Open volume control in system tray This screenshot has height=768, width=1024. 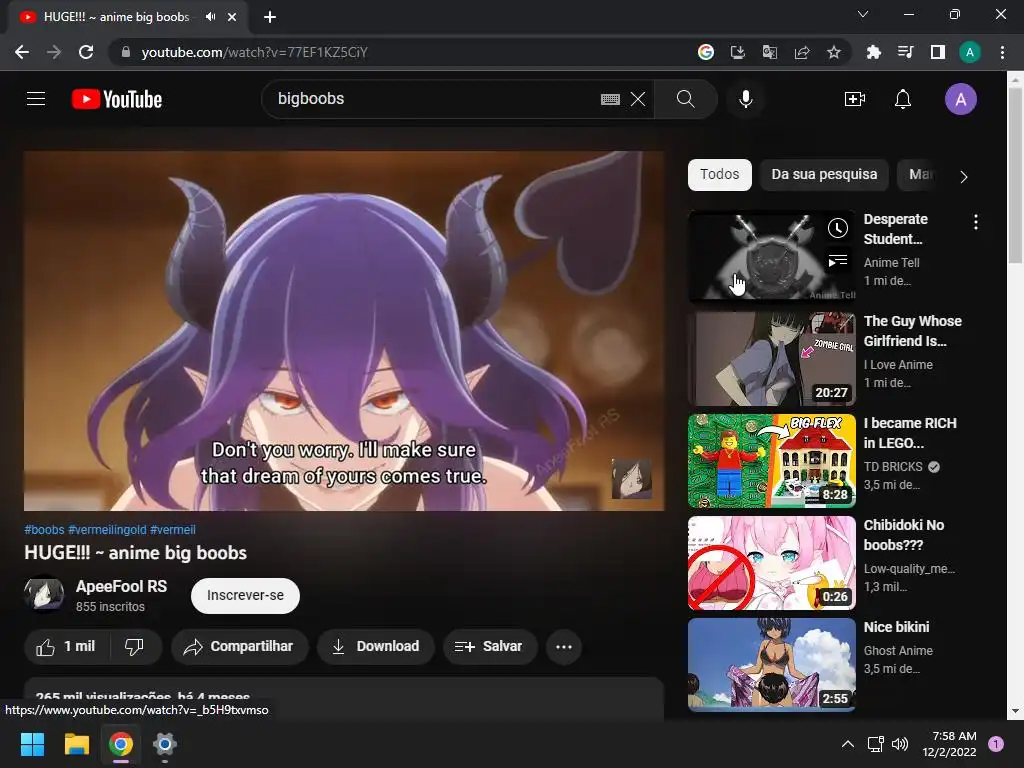[900, 744]
